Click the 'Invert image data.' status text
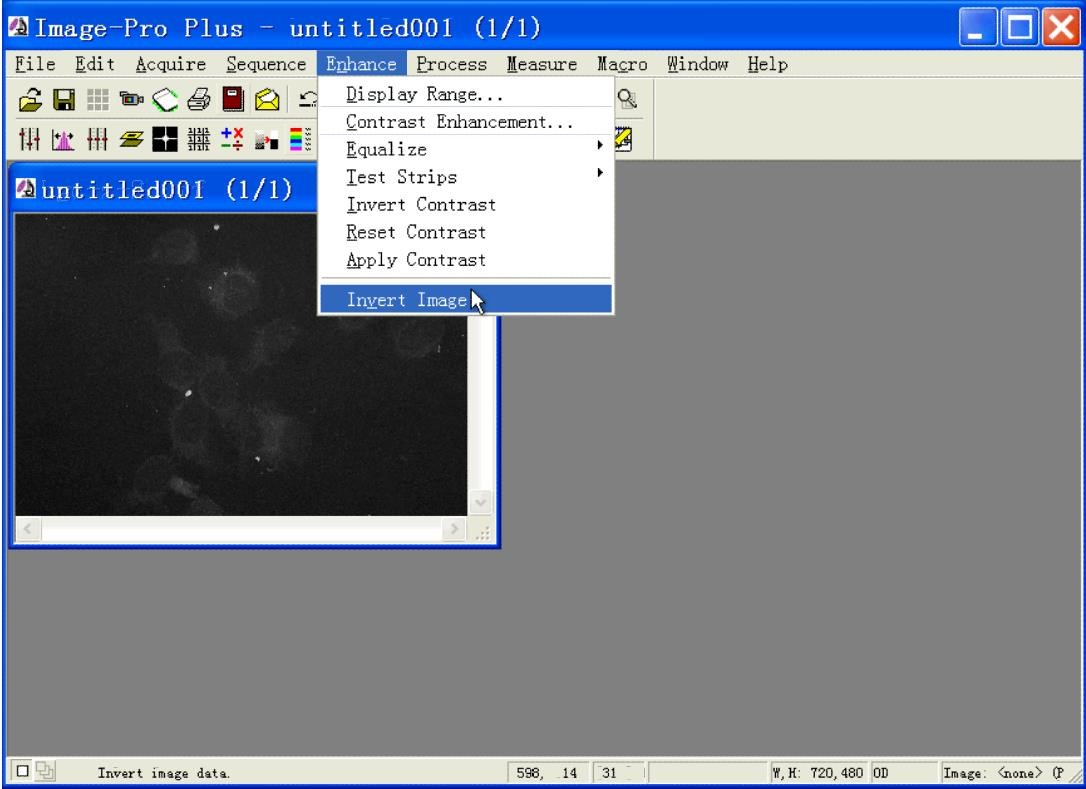Image resolution: width=1086 pixels, height=789 pixels. (163, 773)
